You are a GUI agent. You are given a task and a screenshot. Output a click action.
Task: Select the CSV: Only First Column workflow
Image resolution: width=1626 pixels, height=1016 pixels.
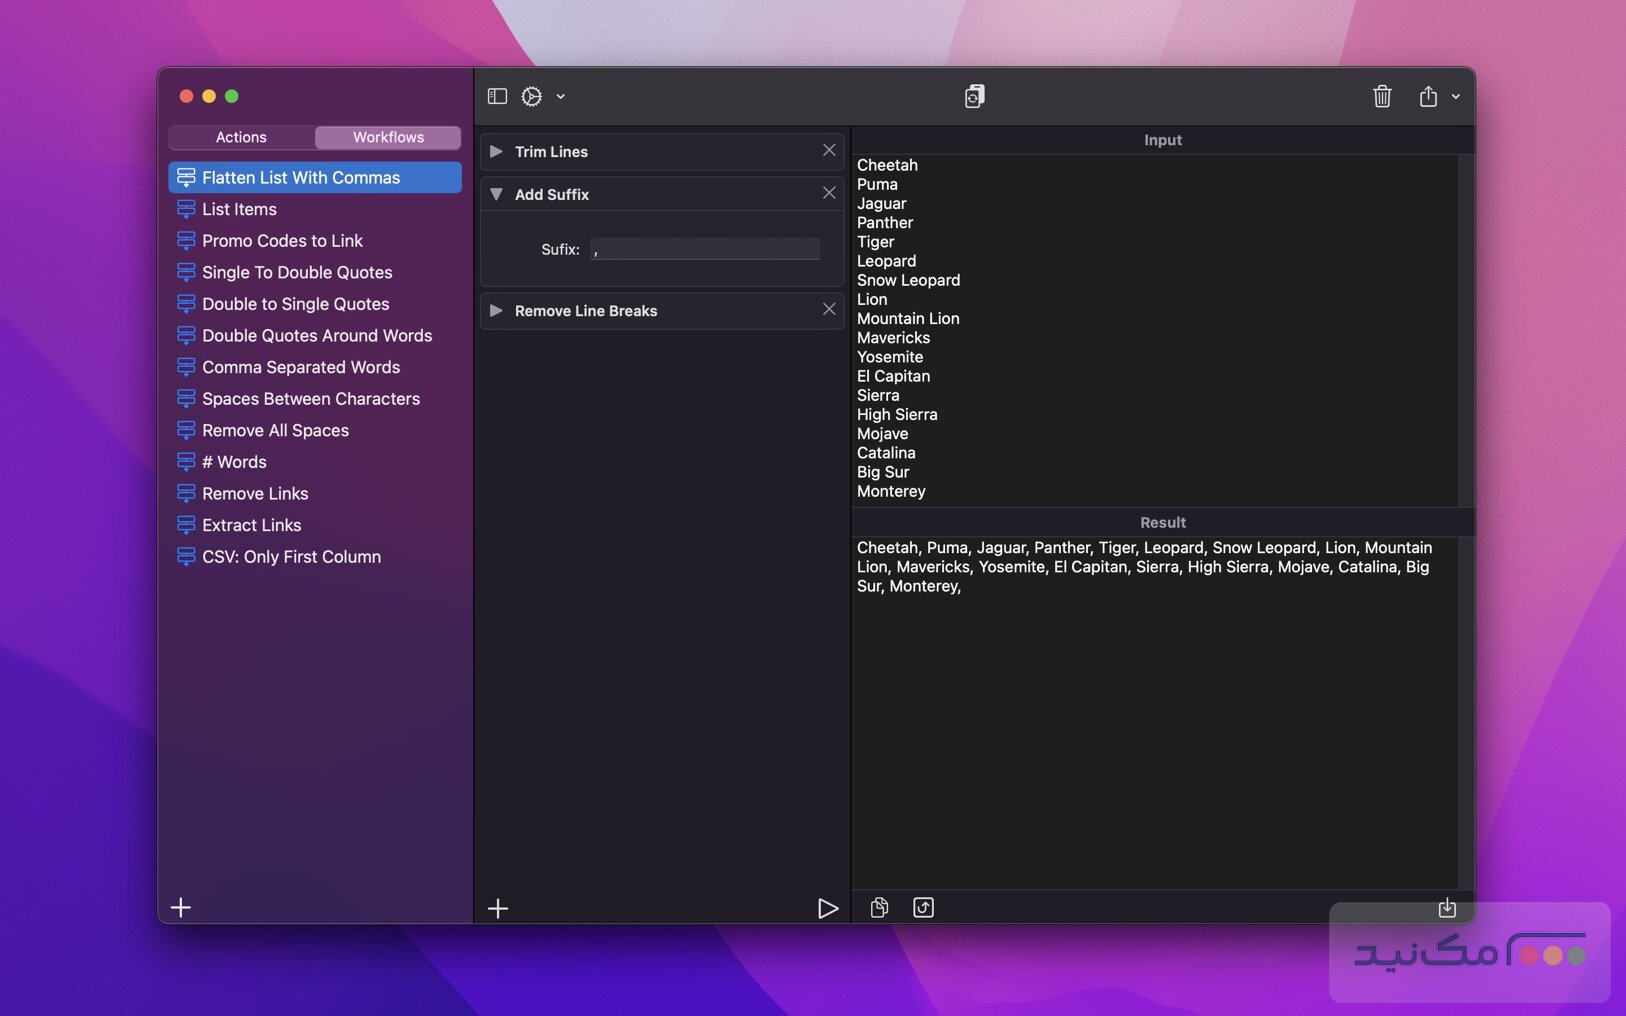coord(291,556)
